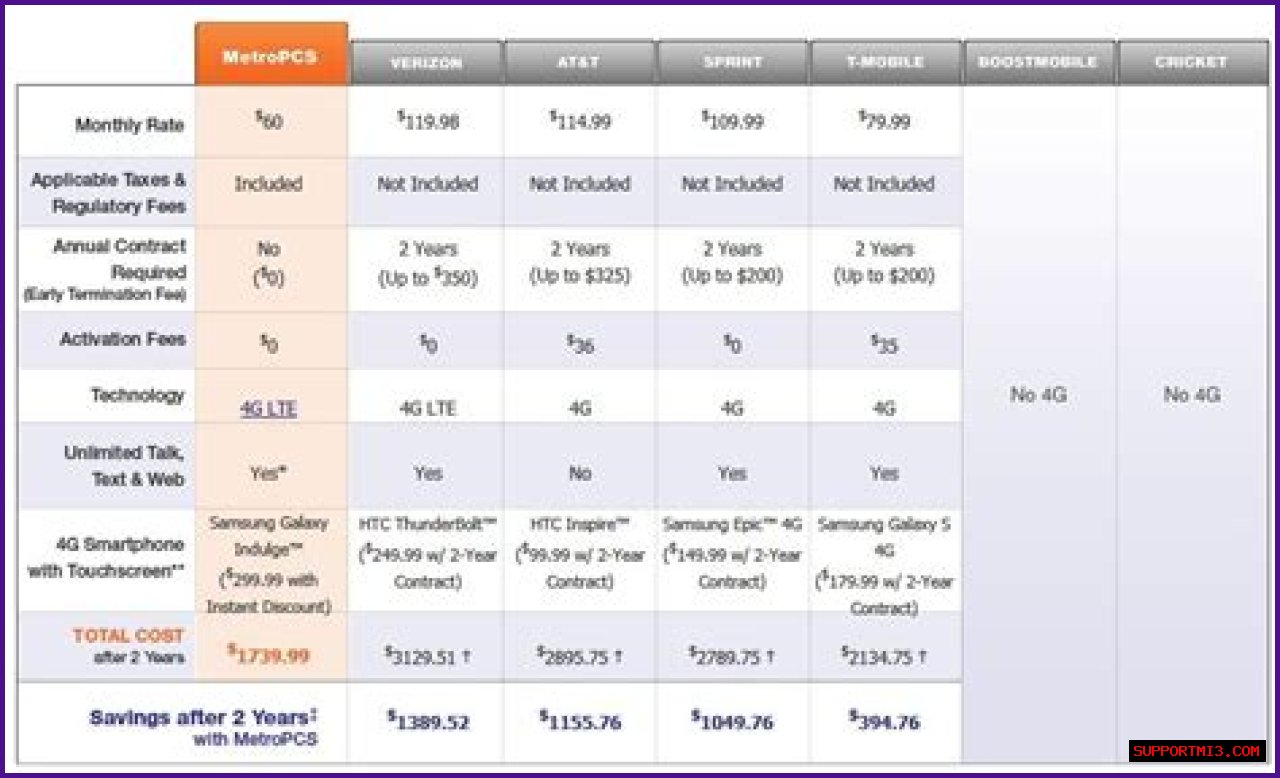This screenshot has height=778, width=1280.
Task: Select the Cricket column header
Action: 1192,63
